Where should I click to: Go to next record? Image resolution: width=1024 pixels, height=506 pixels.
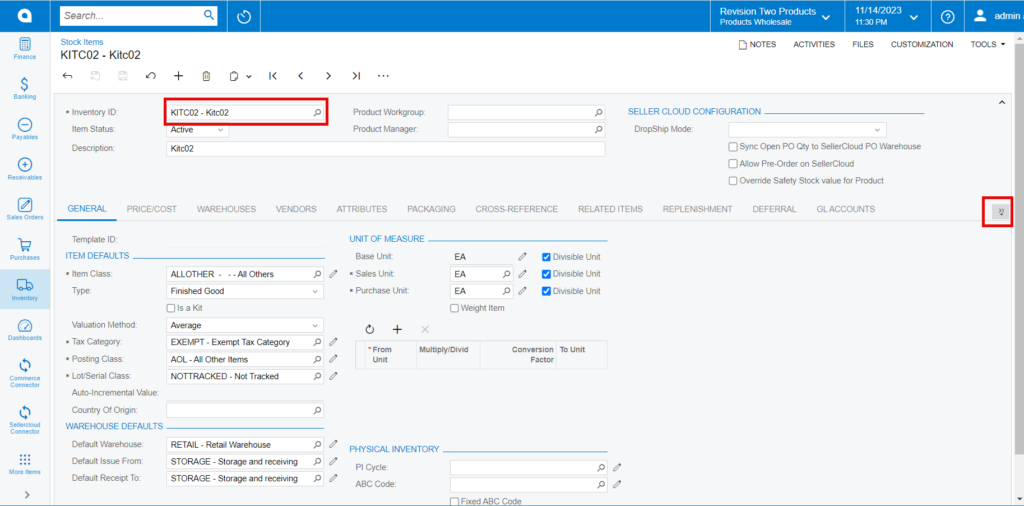click(328, 76)
